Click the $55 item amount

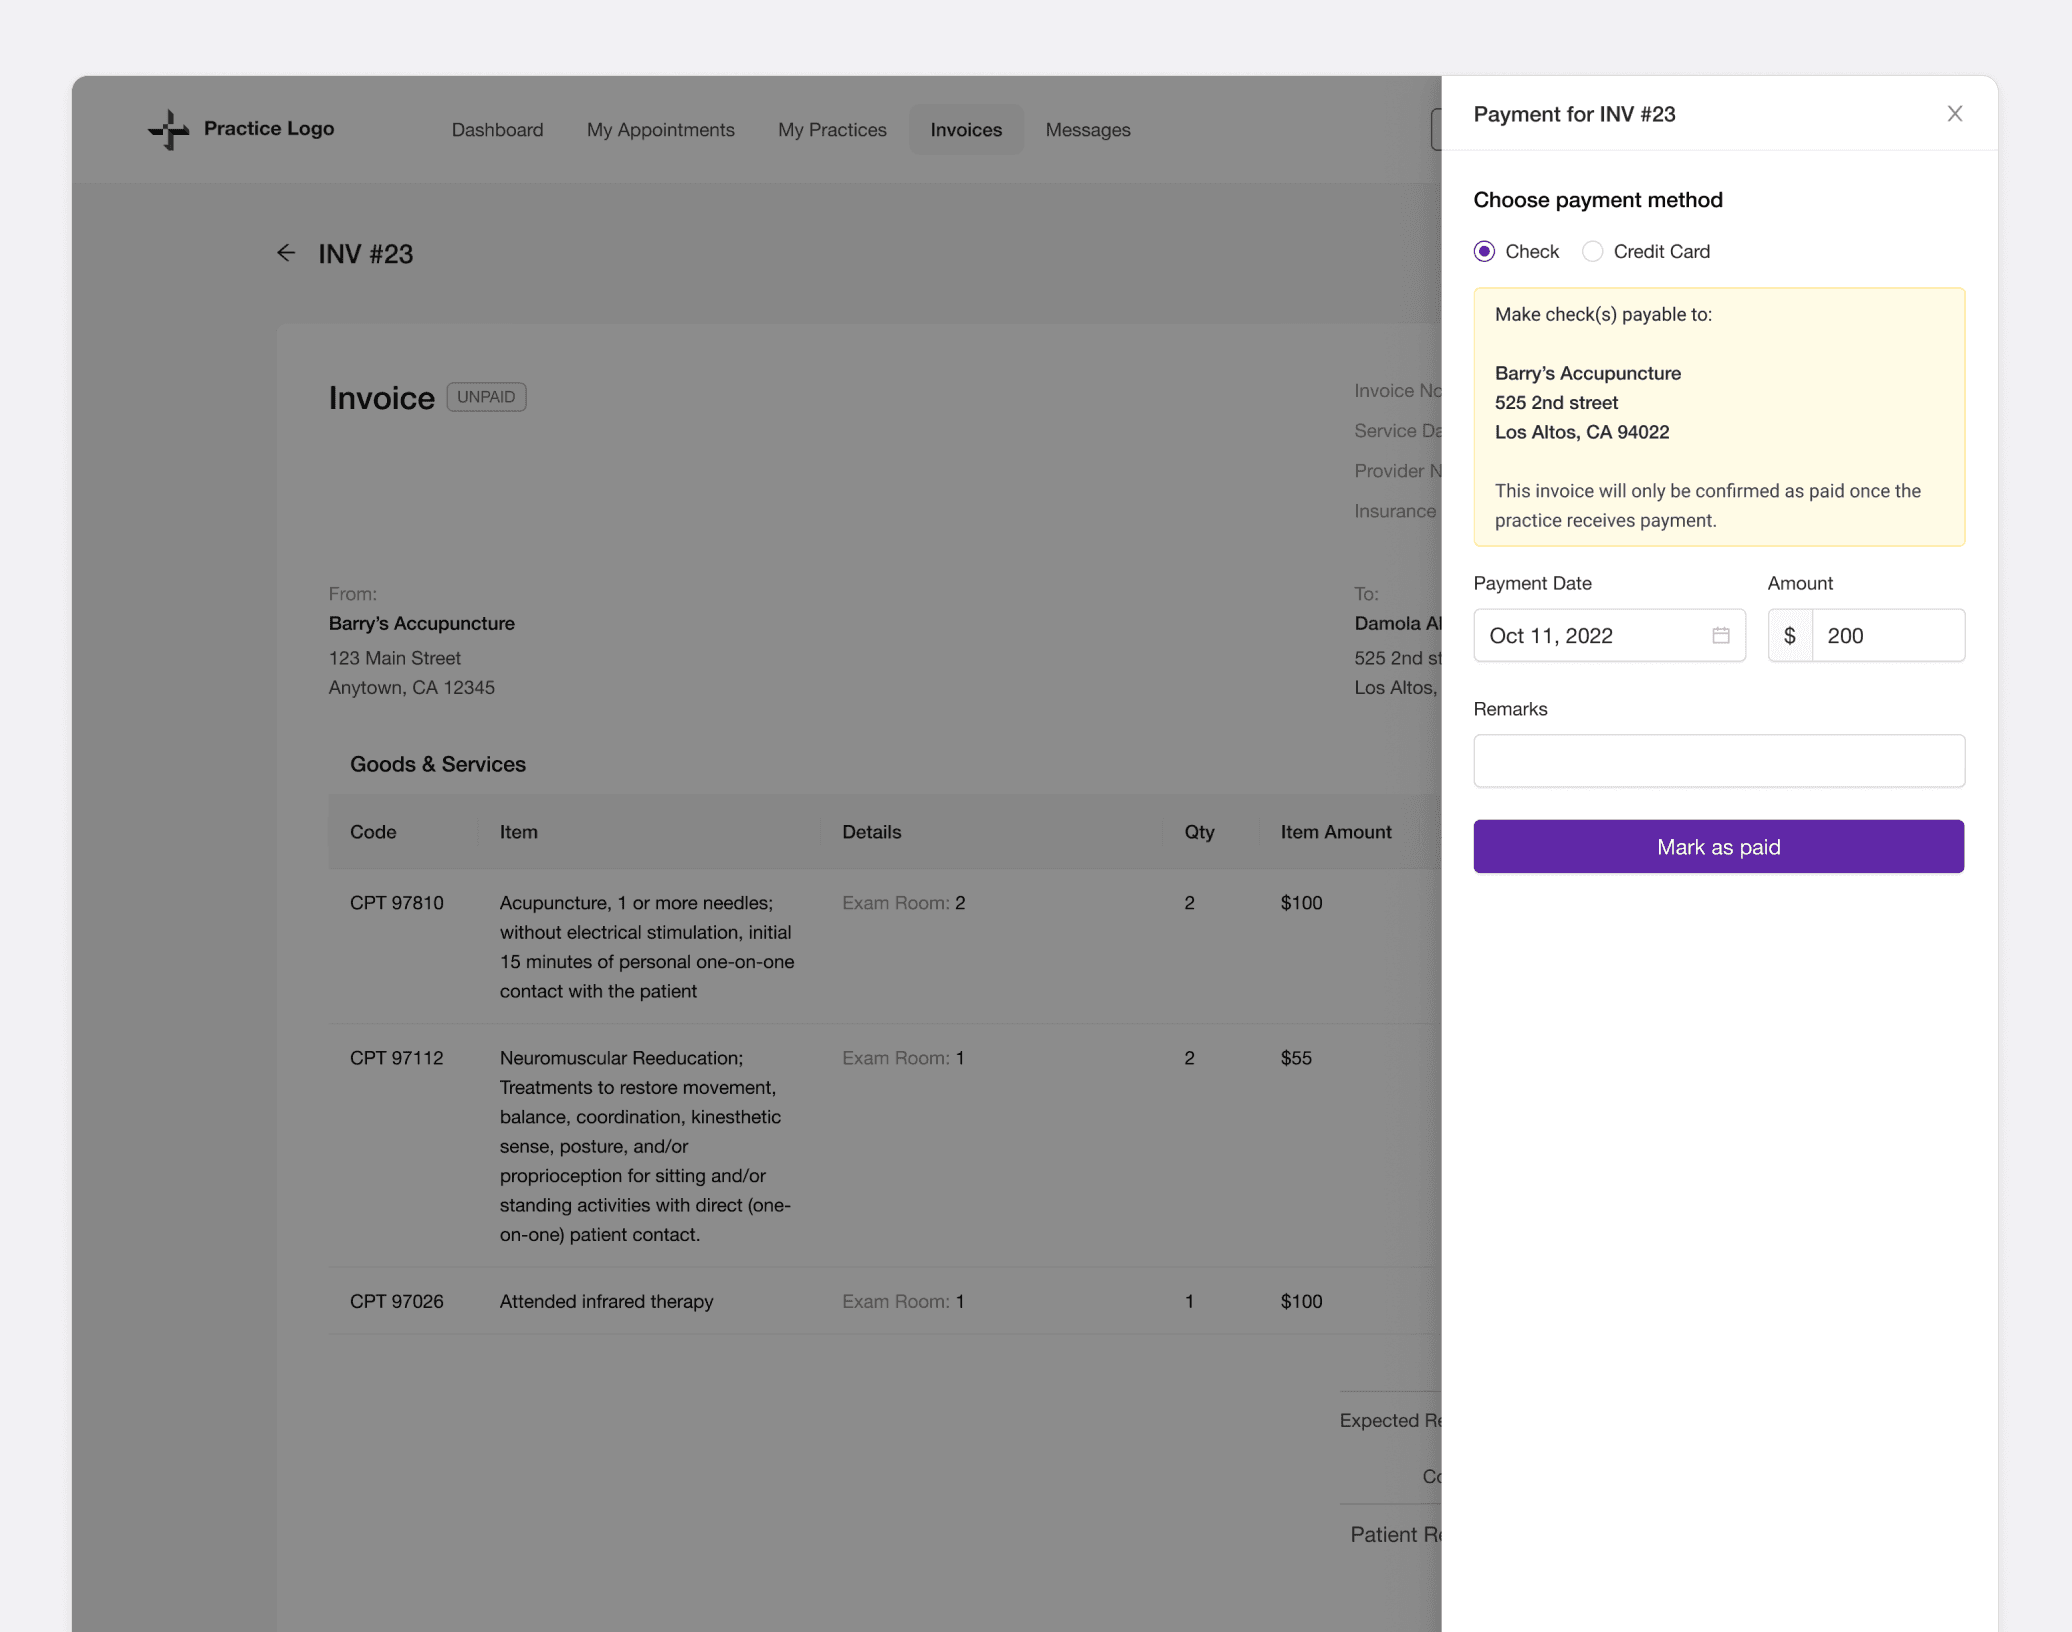click(x=1296, y=1058)
